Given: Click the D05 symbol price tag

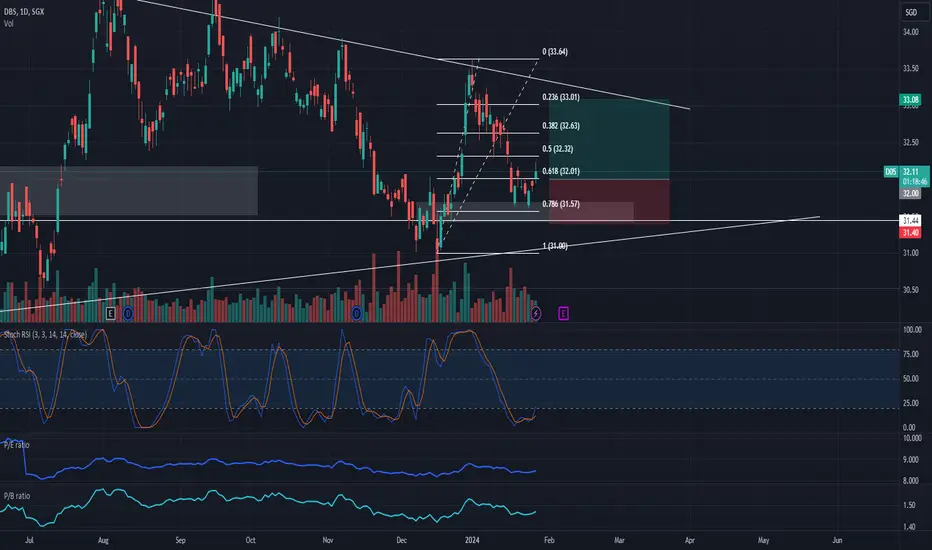Looking at the screenshot, I should 890,172.
